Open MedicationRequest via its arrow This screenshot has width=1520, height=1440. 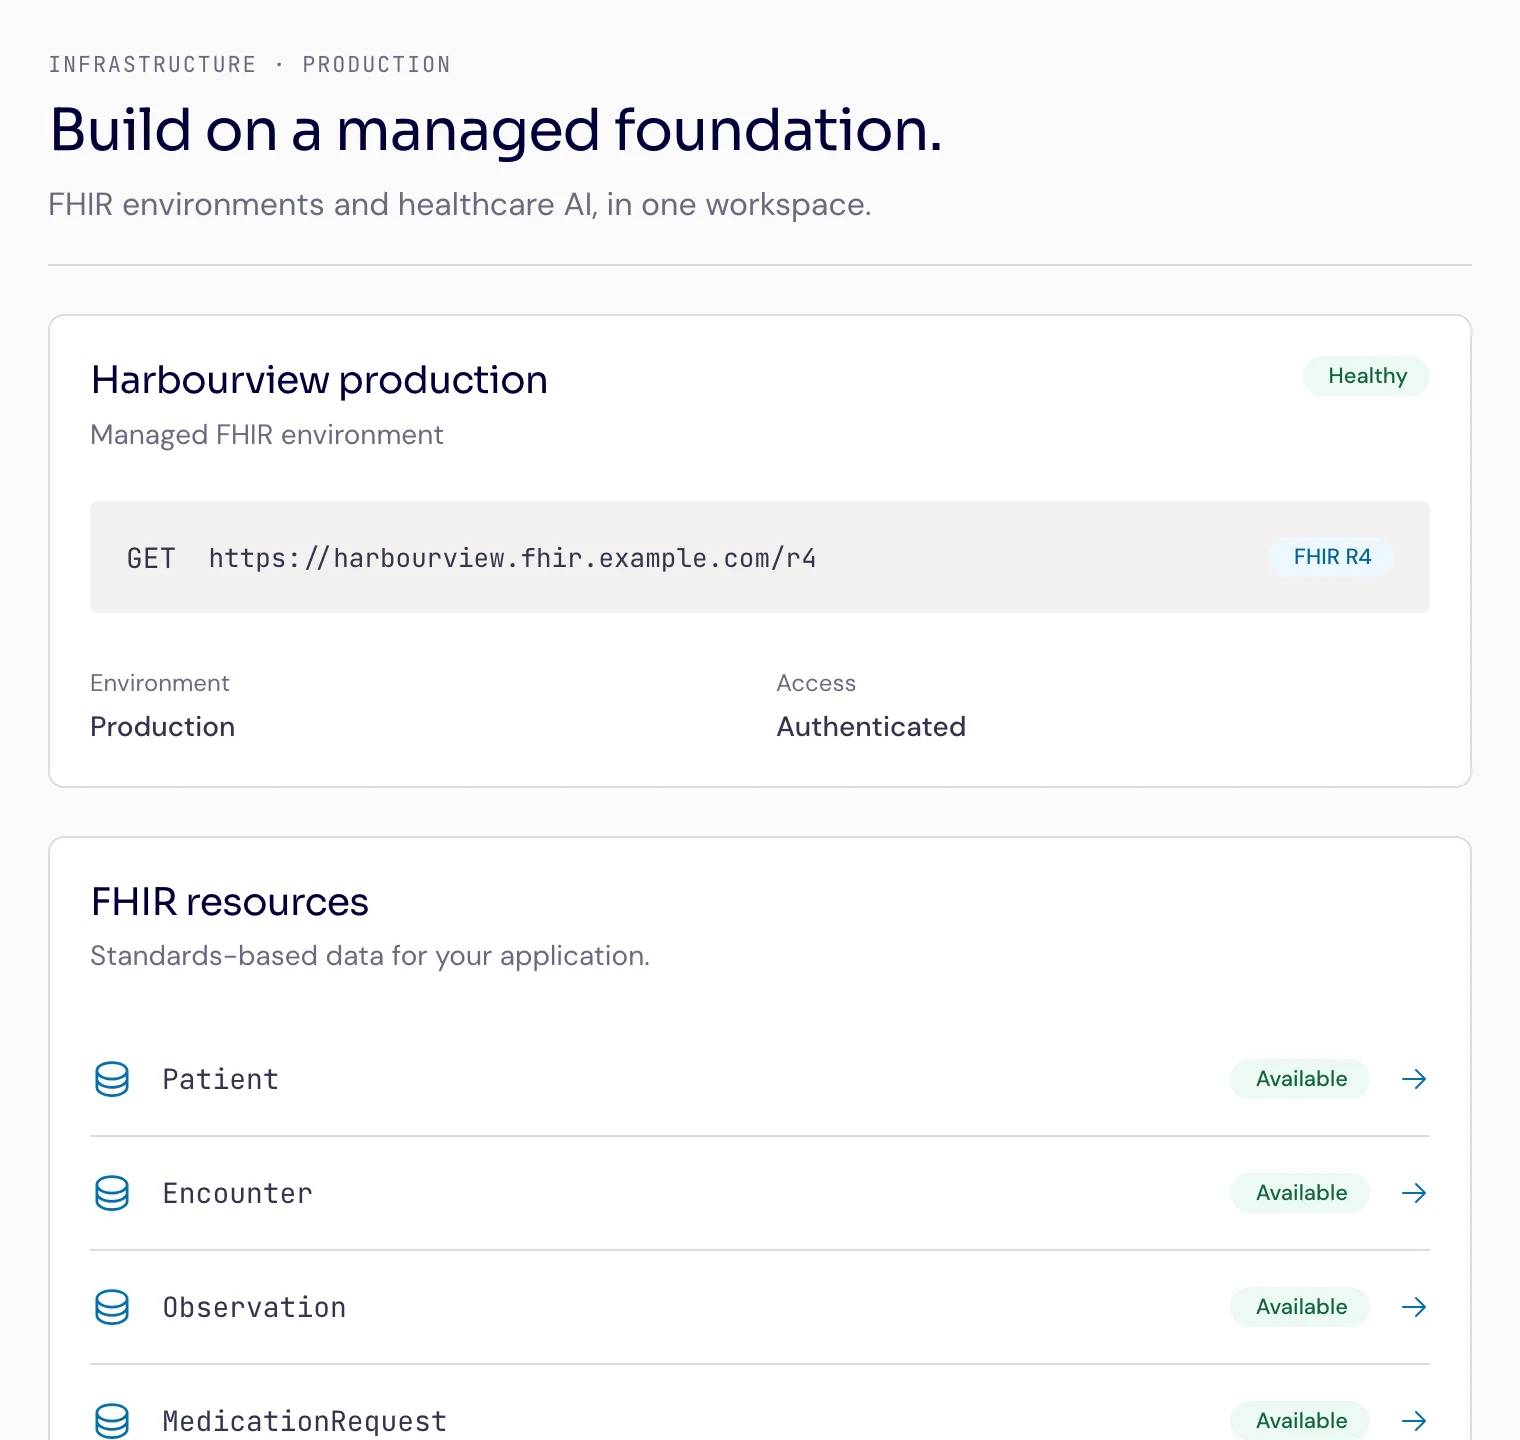point(1414,1421)
